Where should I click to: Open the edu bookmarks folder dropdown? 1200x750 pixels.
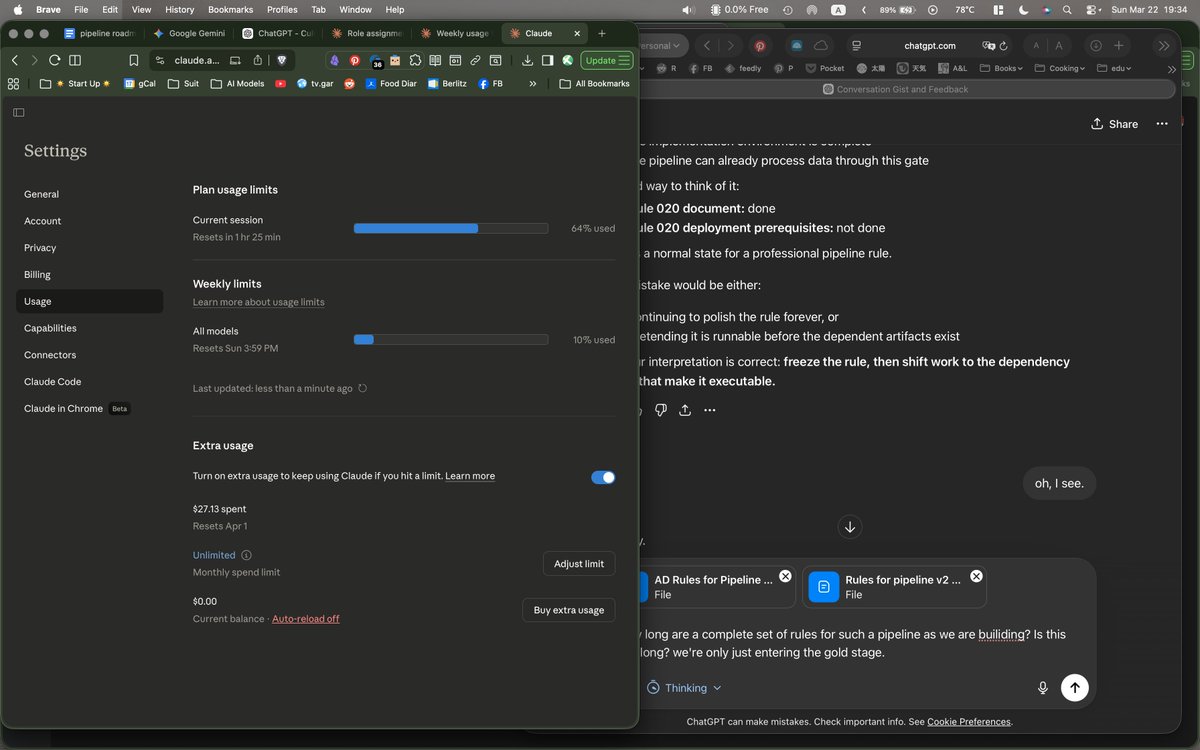[x=1116, y=68]
